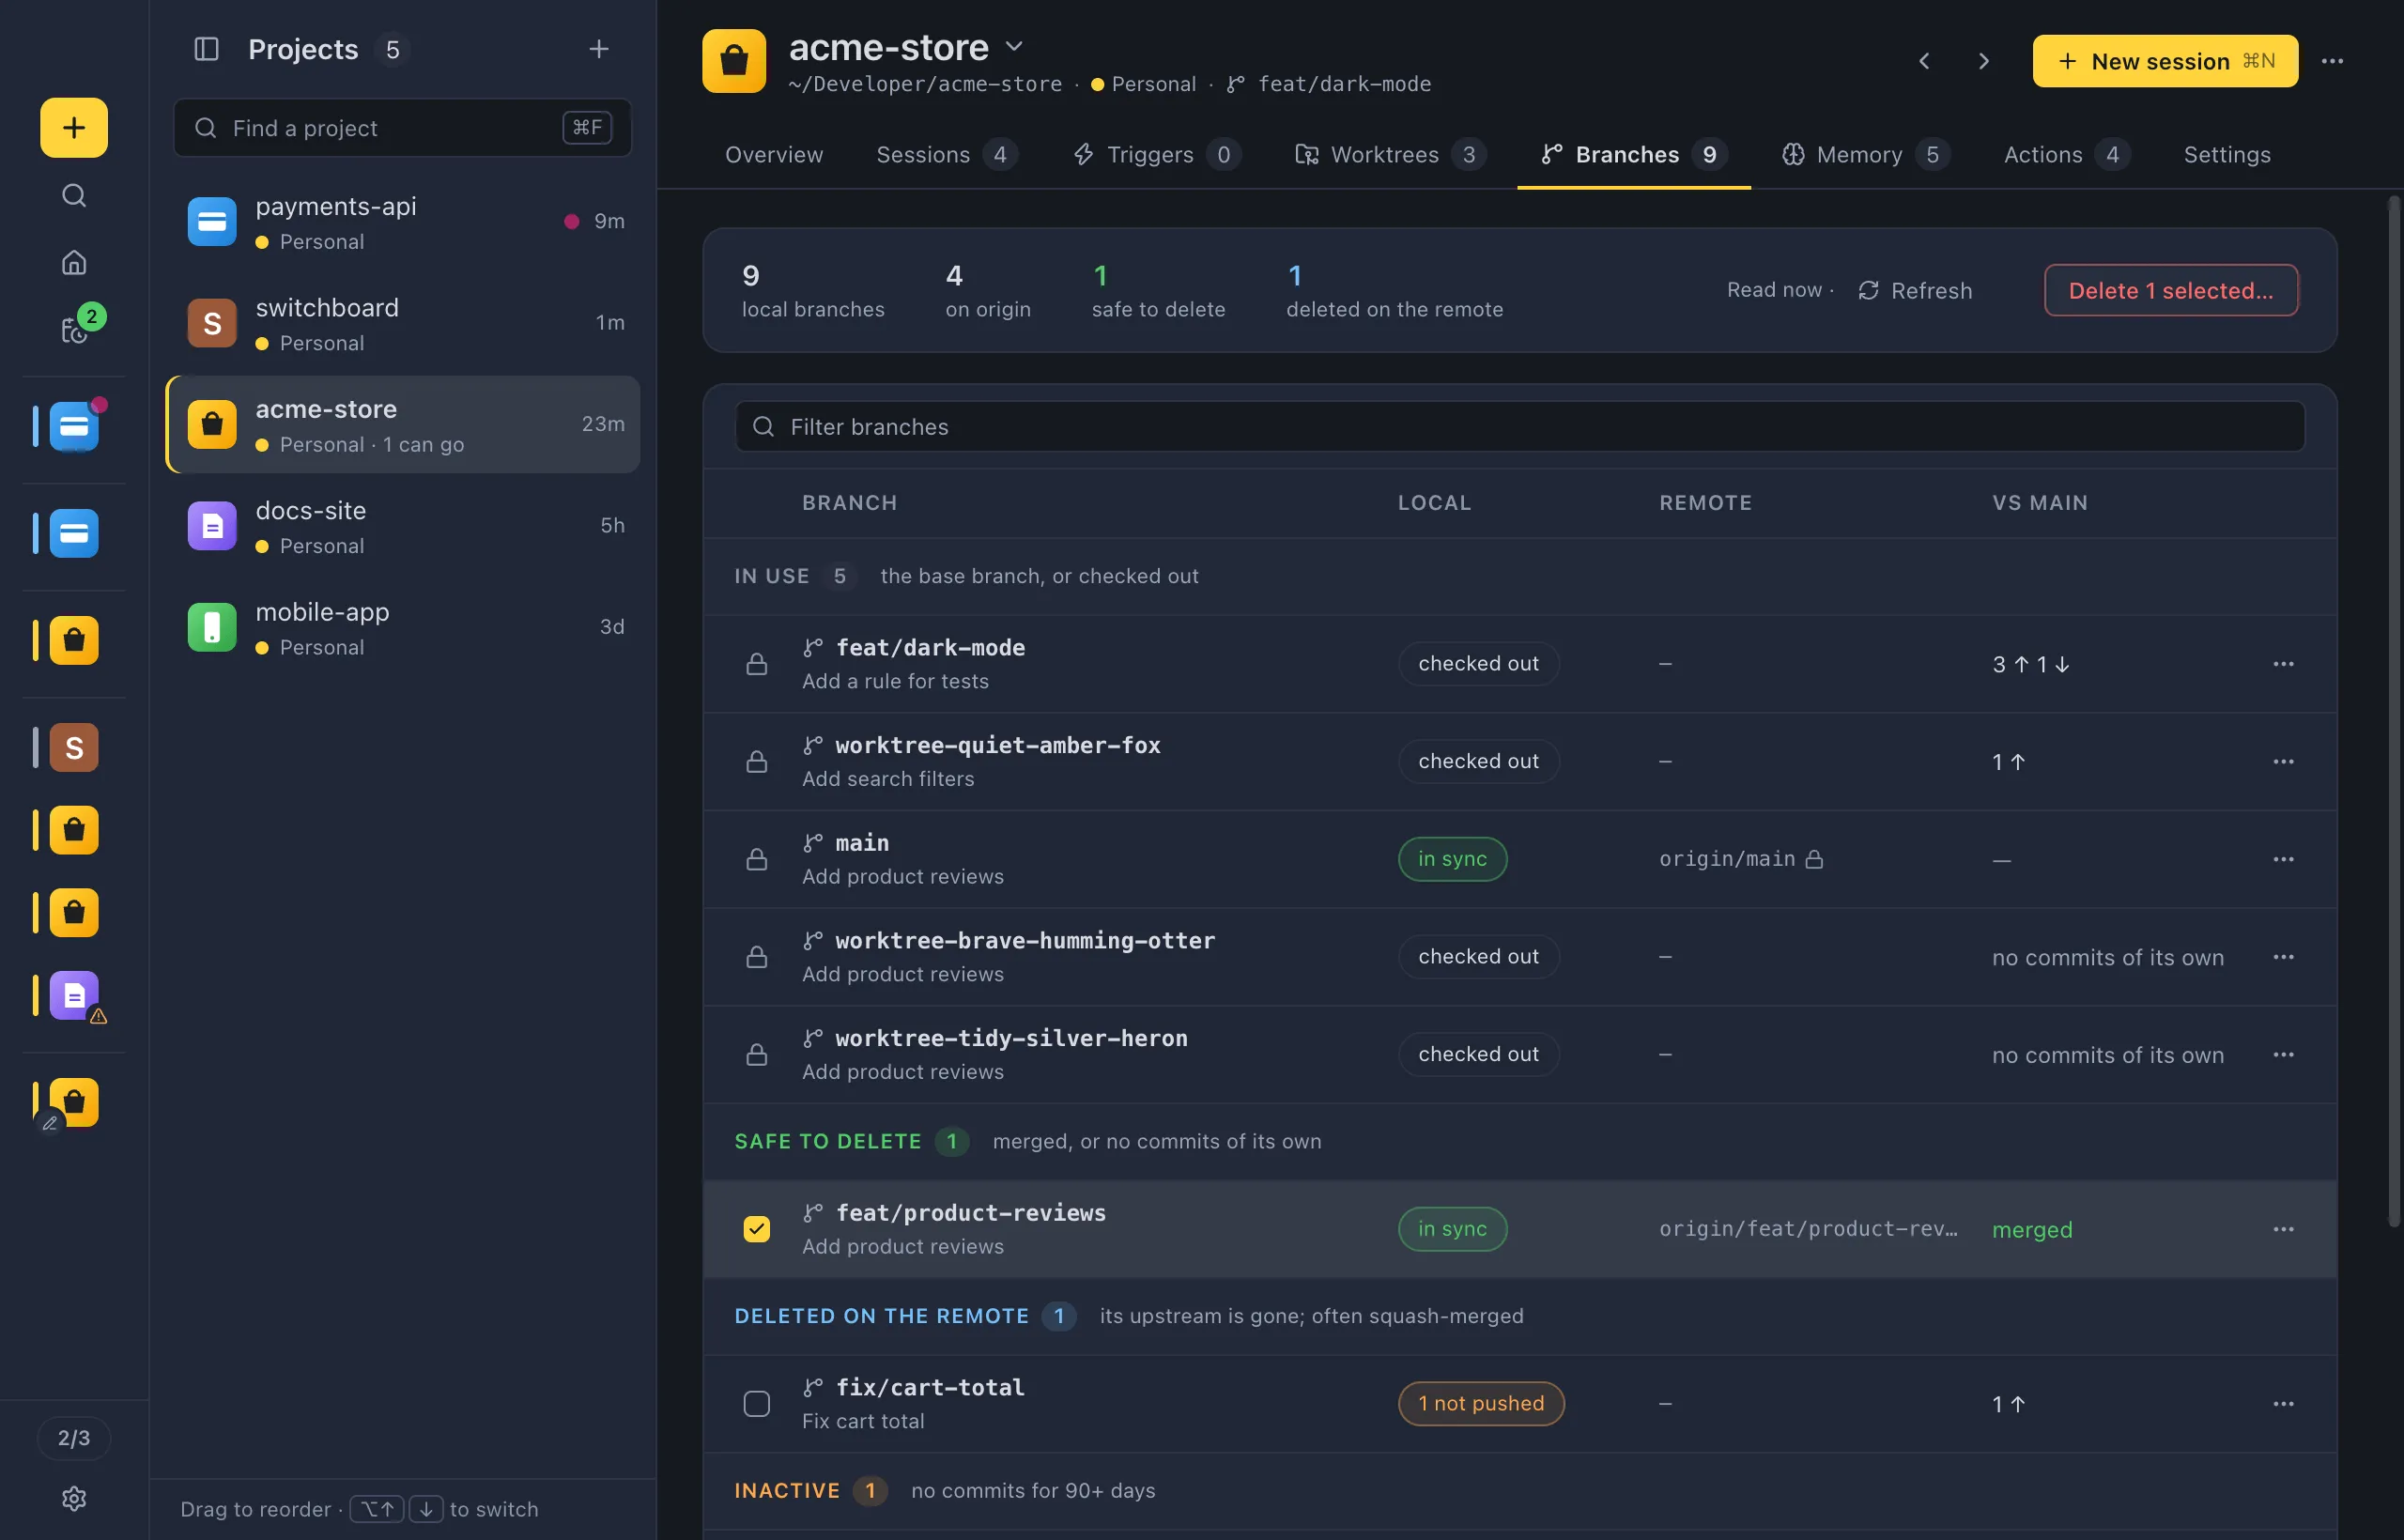Viewport: 2404px width, 1540px height.
Task: Click the 2/3 counter pill in left rail
Action: click(x=74, y=1438)
